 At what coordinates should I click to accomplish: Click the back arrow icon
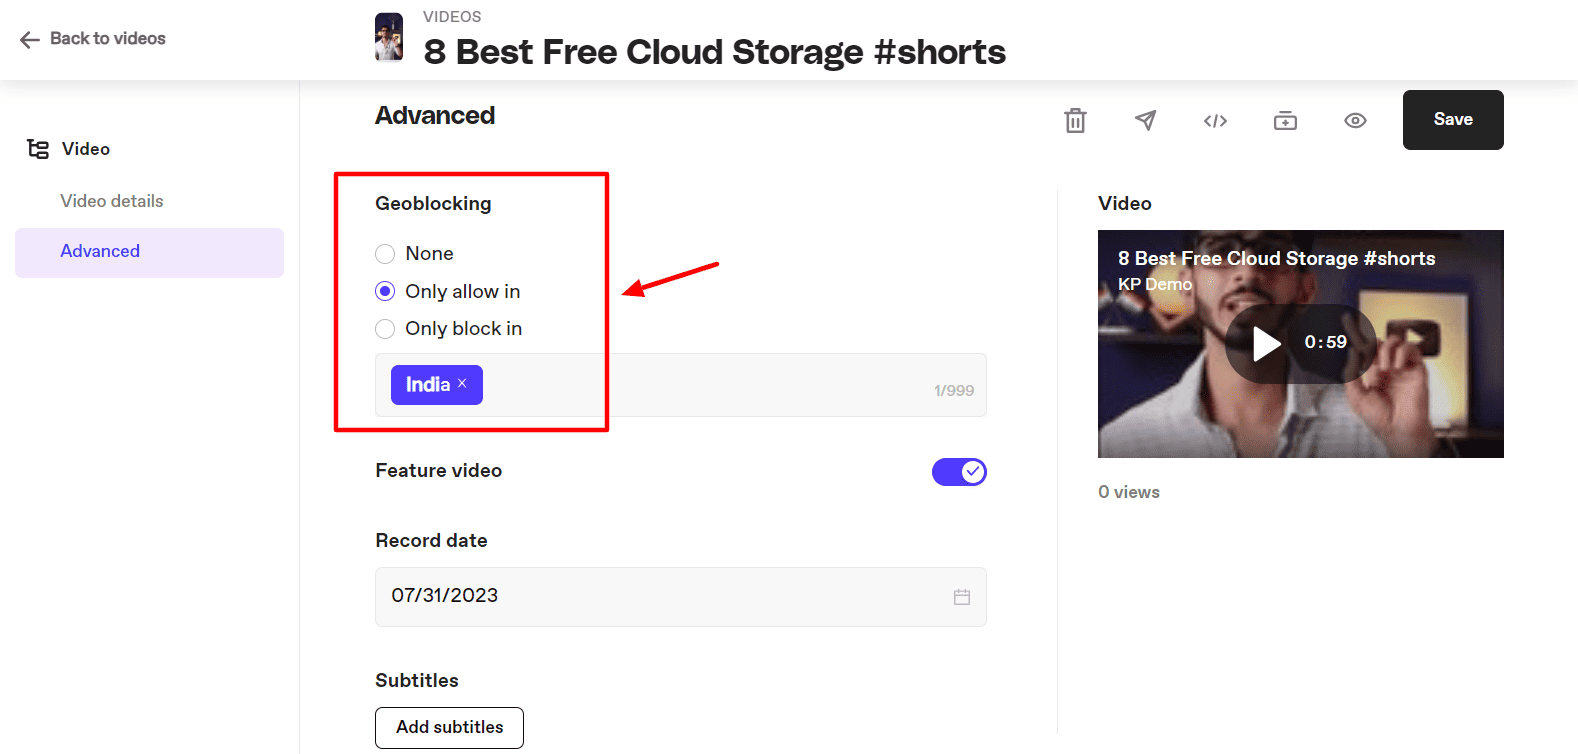point(30,39)
